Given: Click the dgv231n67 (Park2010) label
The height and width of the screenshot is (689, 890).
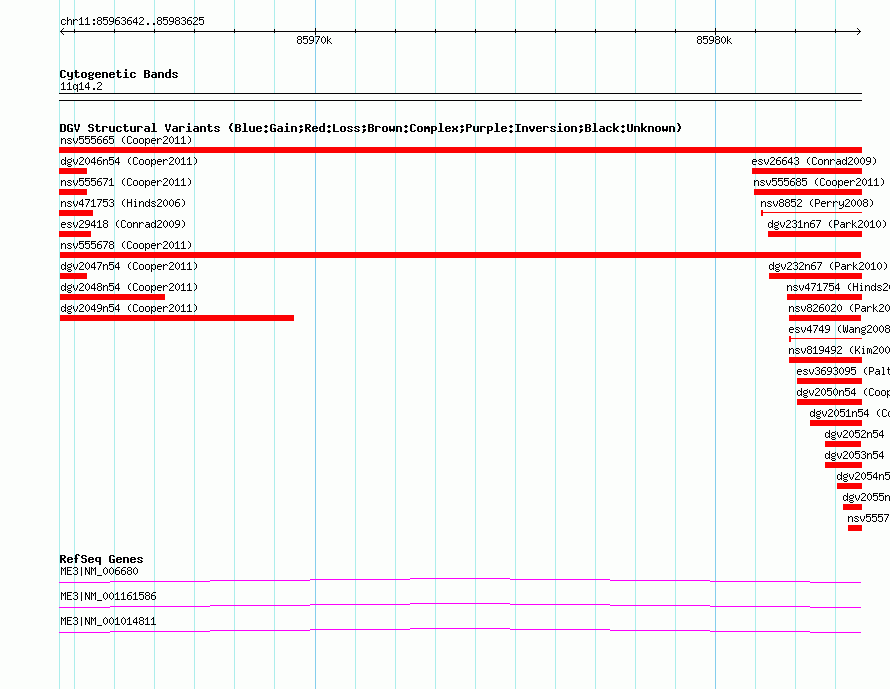Looking at the screenshot, I should (x=827, y=224).
